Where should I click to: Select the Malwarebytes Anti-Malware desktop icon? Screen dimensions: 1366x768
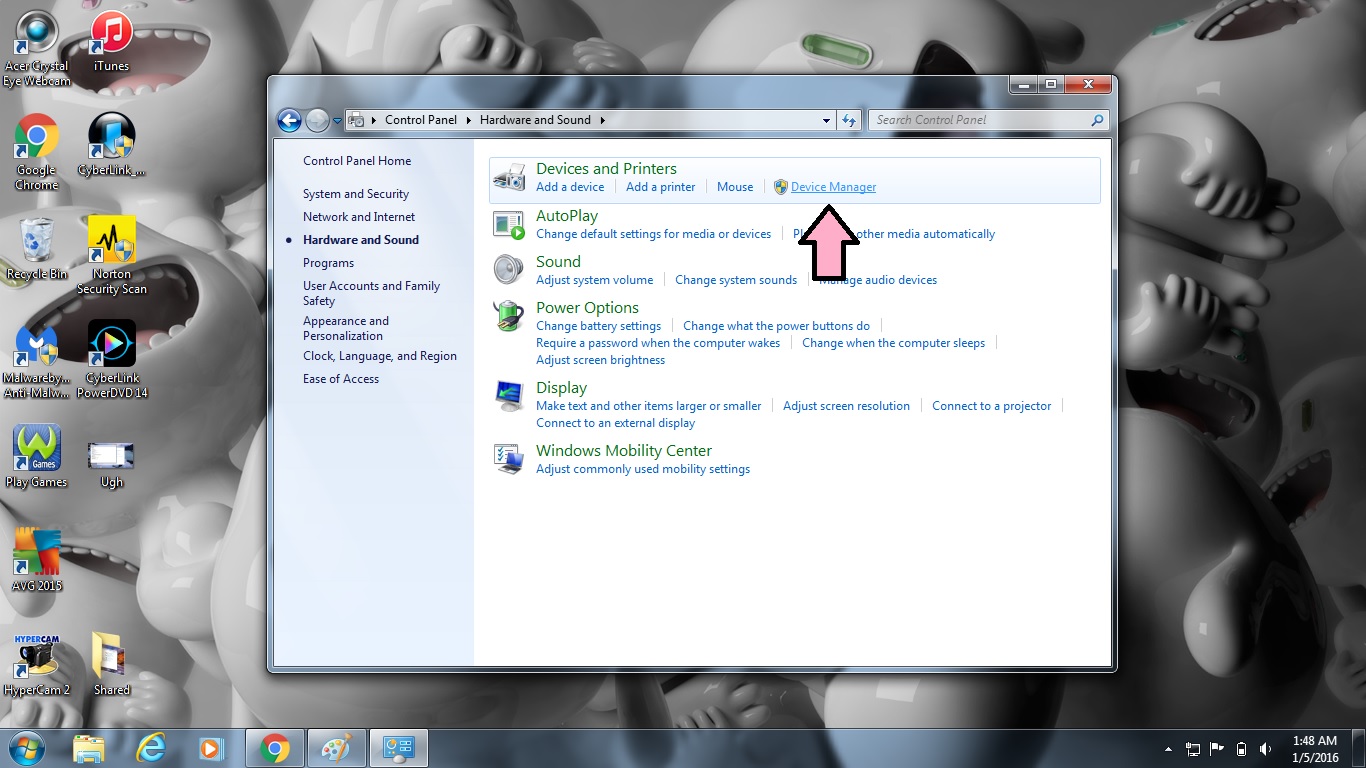(37, 361)
